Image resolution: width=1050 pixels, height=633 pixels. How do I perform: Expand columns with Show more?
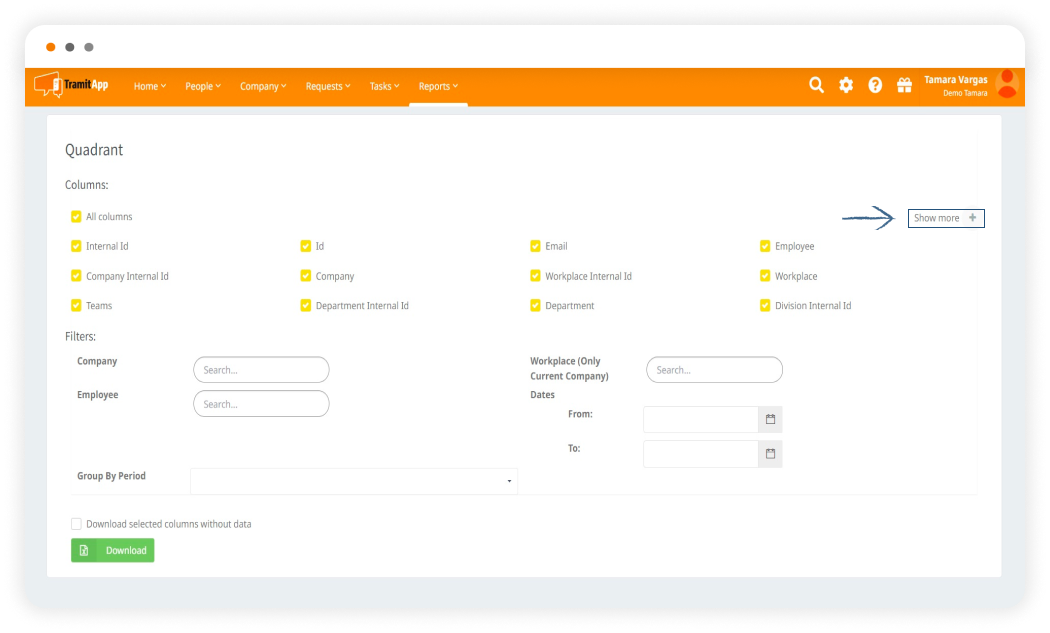point(945,218)
